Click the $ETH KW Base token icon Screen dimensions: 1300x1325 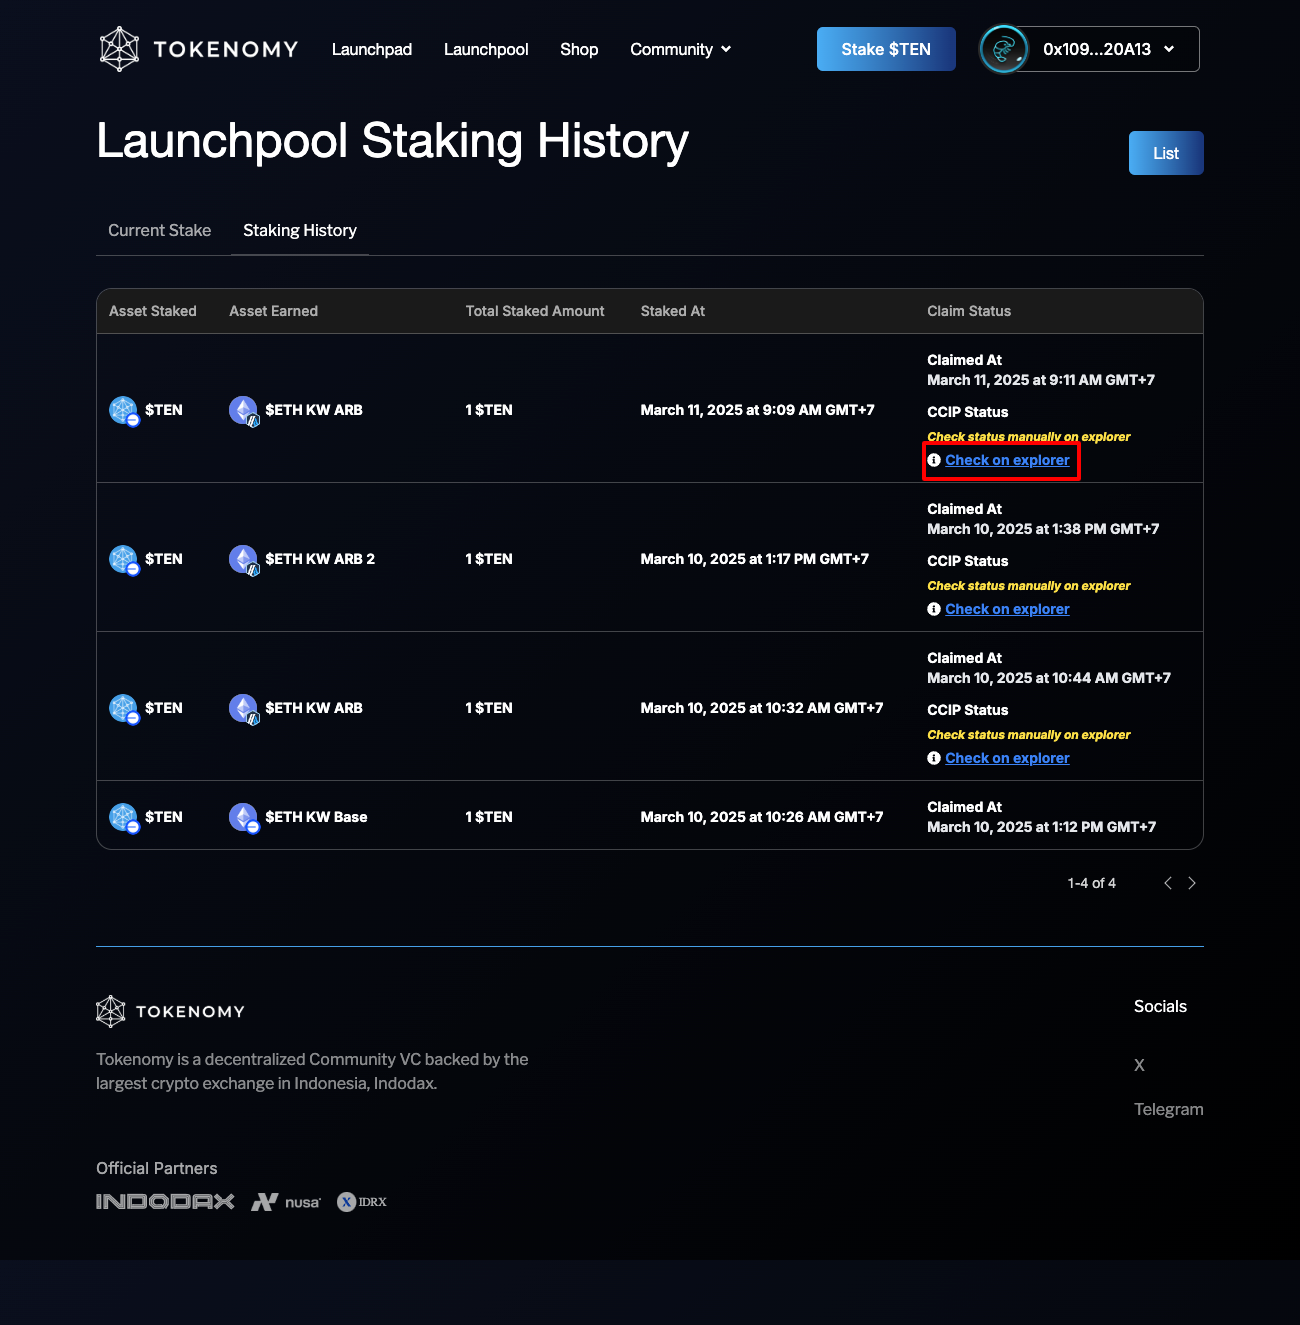[244, 817]
